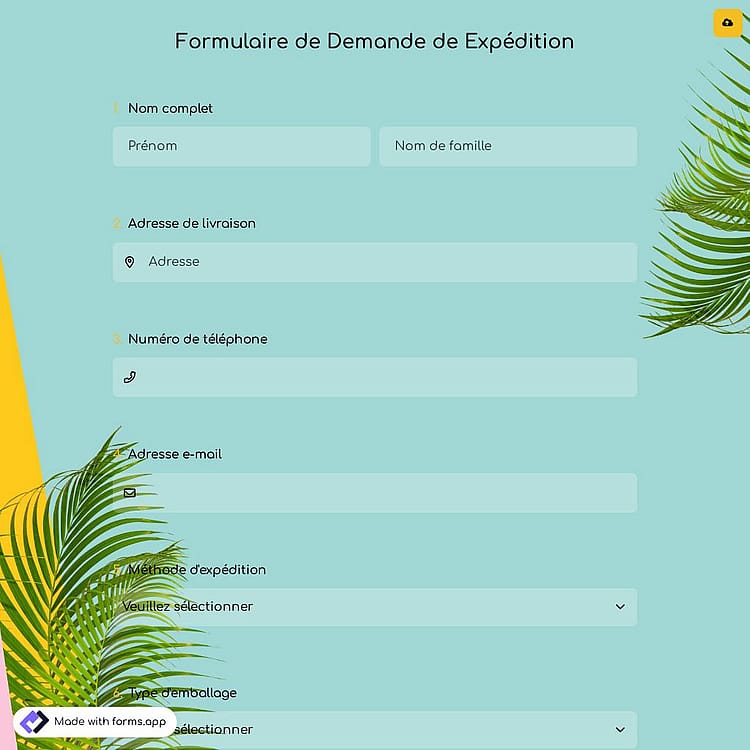Open the Type d'emballage dropdown

(375, 730)
